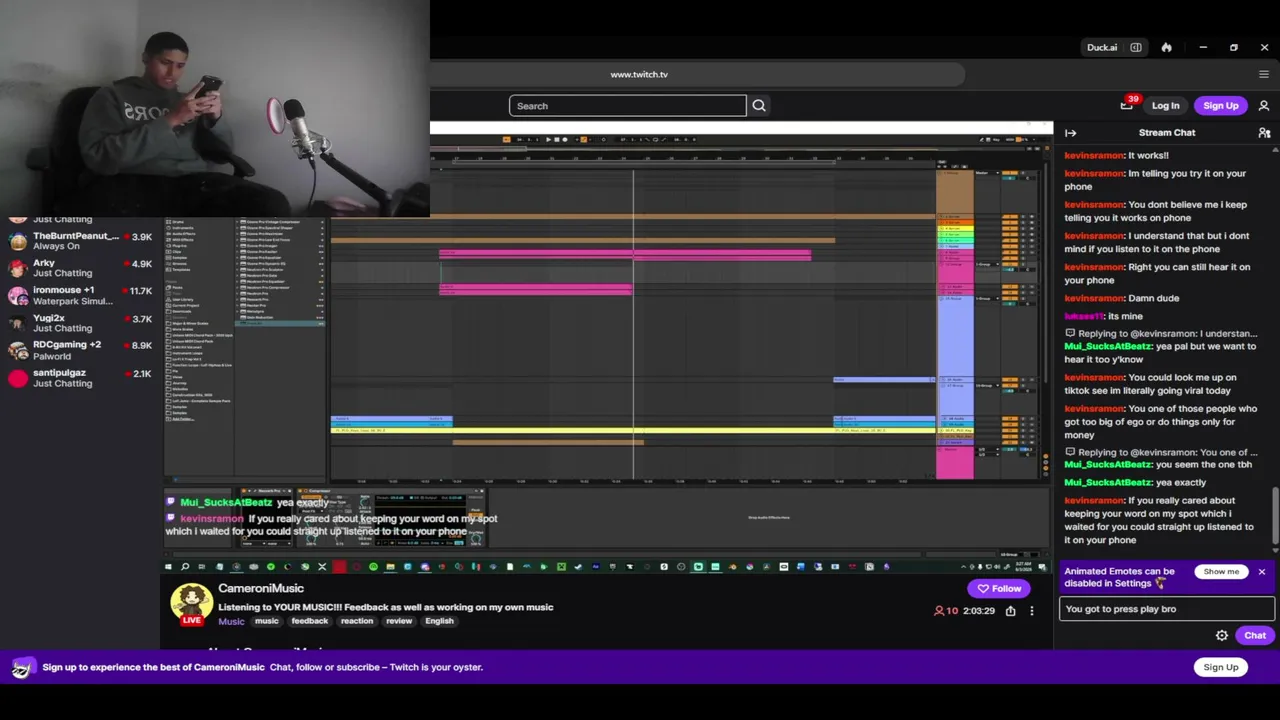This screenshot has height=720, width=1280.
Task: Click the Duck.ai button
Action: pyautogui.click(x=1102, y=47)
